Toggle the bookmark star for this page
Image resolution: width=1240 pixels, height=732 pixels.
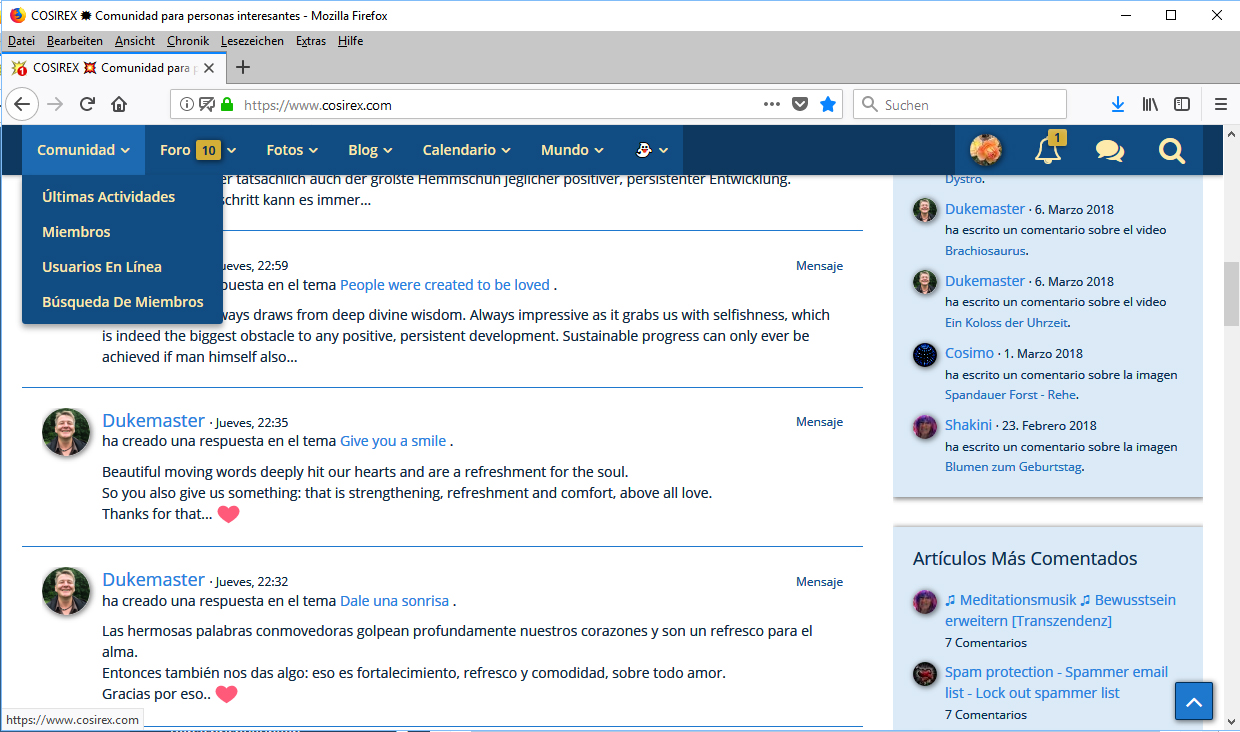828,104
